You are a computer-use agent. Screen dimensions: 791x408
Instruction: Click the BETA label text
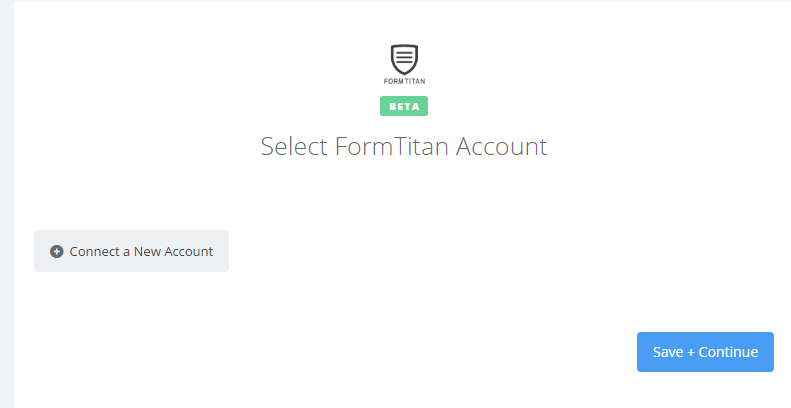point(404,106)
